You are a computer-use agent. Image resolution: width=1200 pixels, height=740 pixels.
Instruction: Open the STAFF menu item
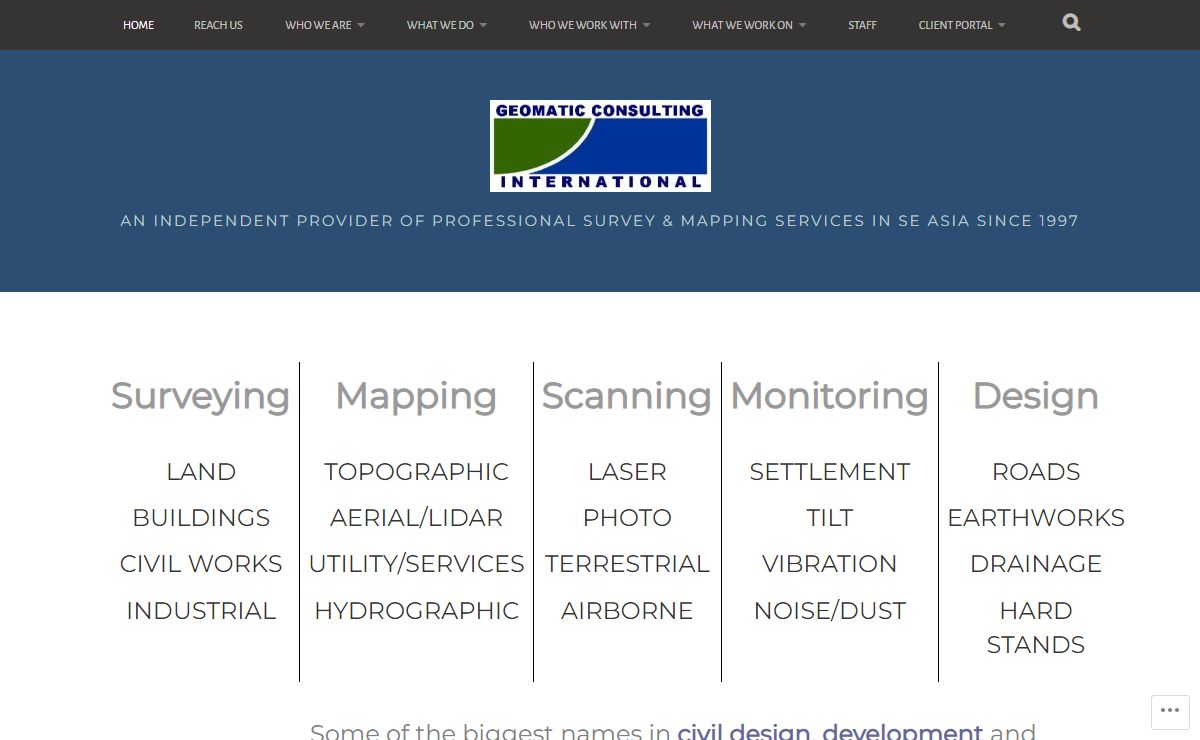862,25
